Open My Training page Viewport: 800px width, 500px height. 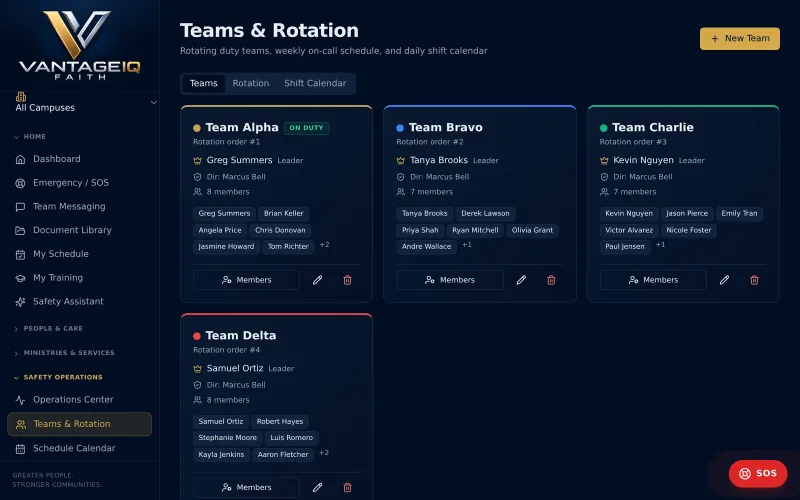(x=80, y=278)
